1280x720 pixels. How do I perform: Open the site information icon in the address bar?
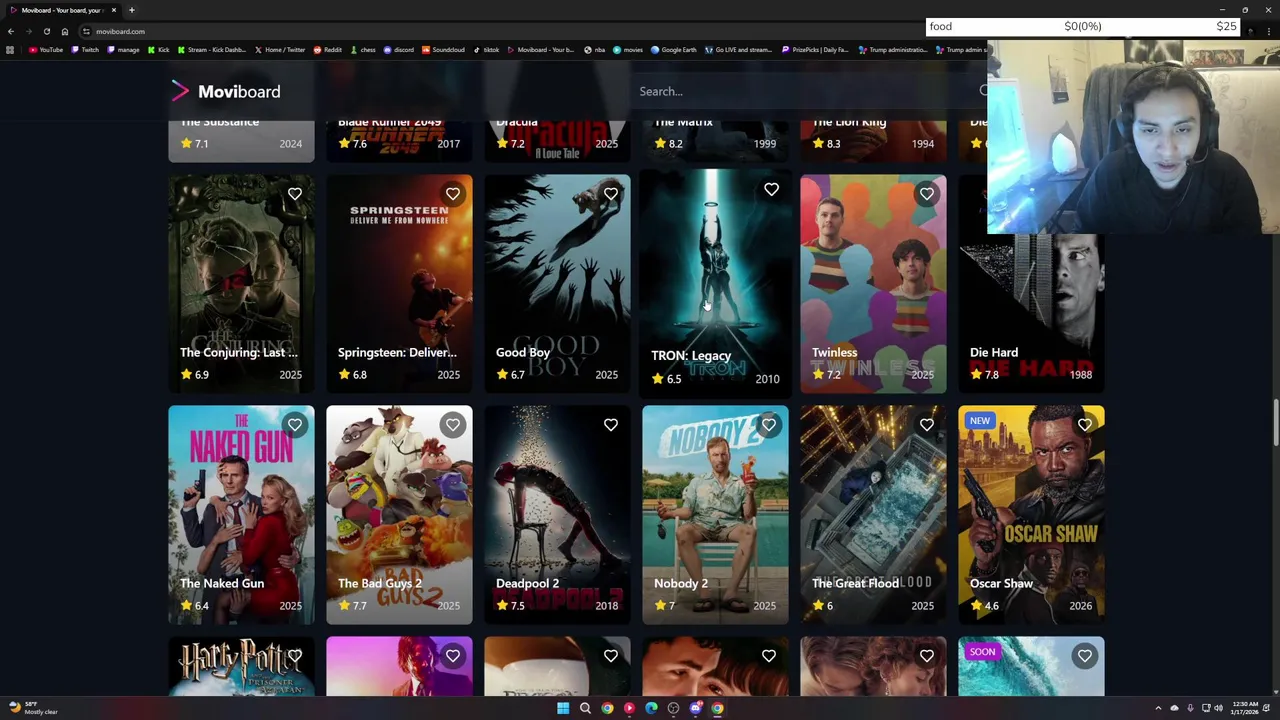point(86,31)
